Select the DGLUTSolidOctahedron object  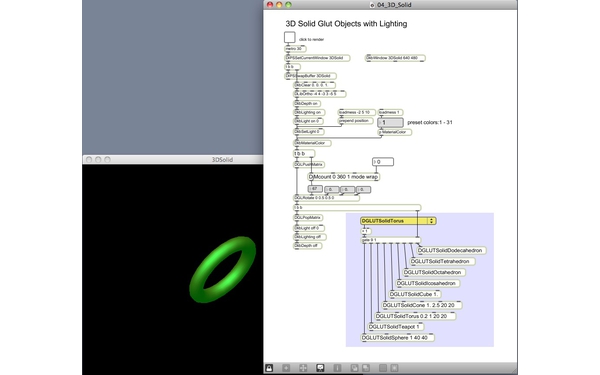tap(434, 272)
